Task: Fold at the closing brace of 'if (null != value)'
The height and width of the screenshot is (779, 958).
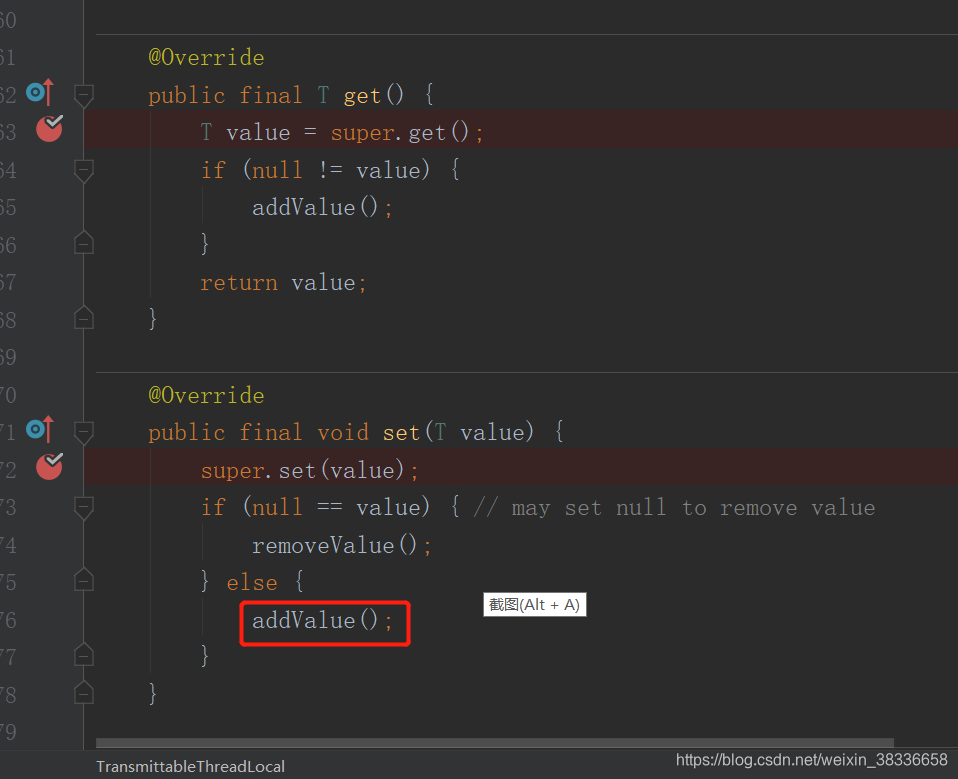Action: [x=84, y=243]
